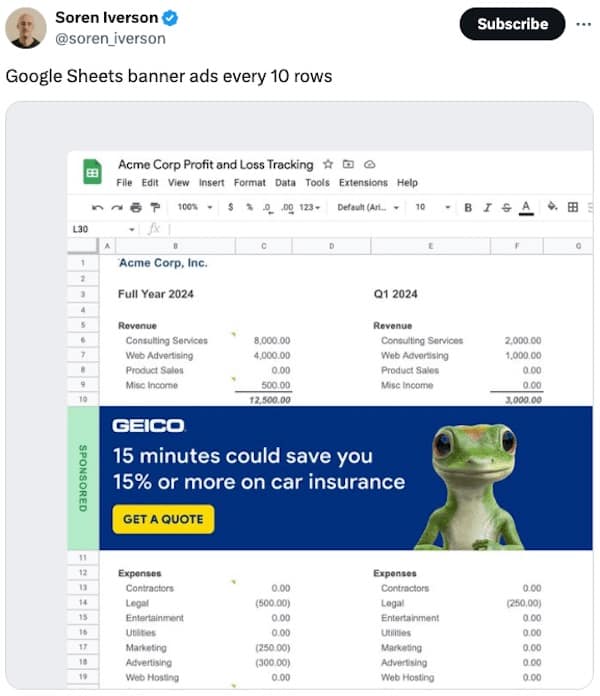The image size is (600, 696).
Task: Toggle strikethrough formatting
Action: point(506,207)
